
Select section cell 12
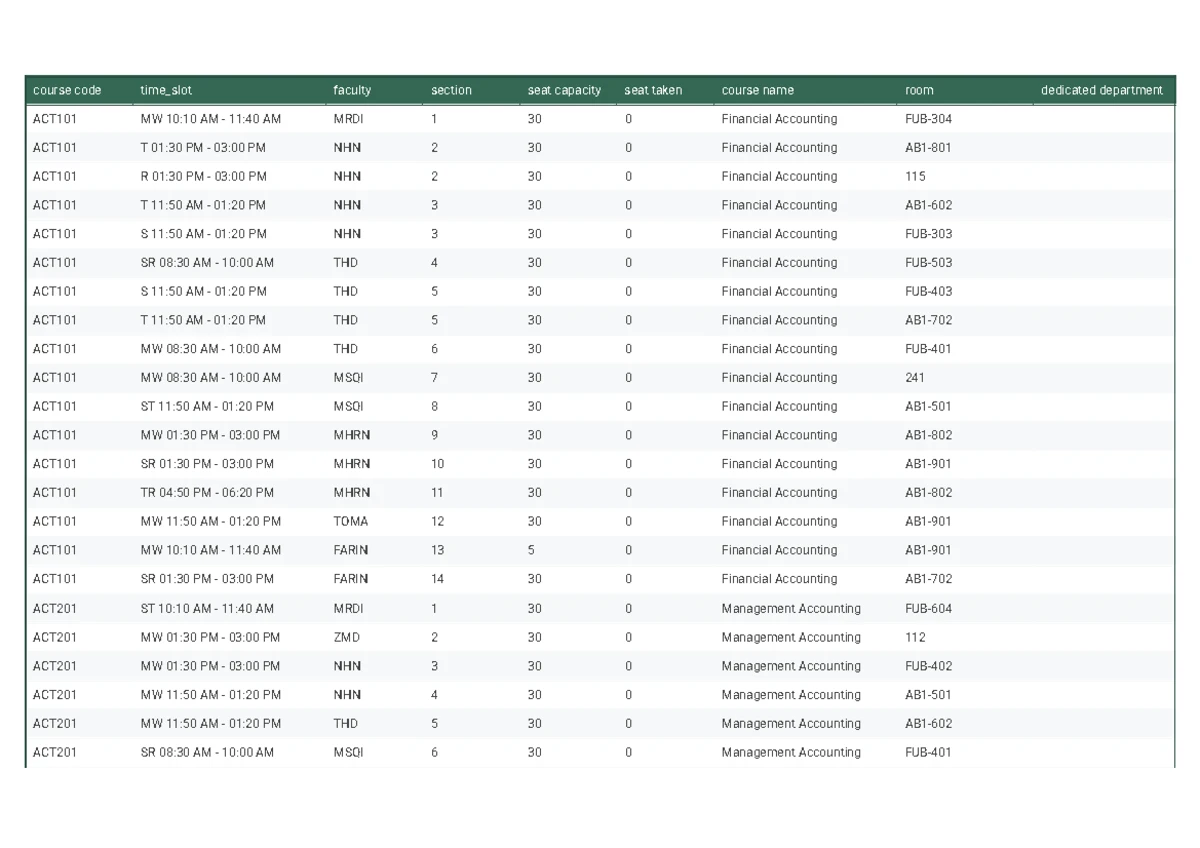point(437,522)
